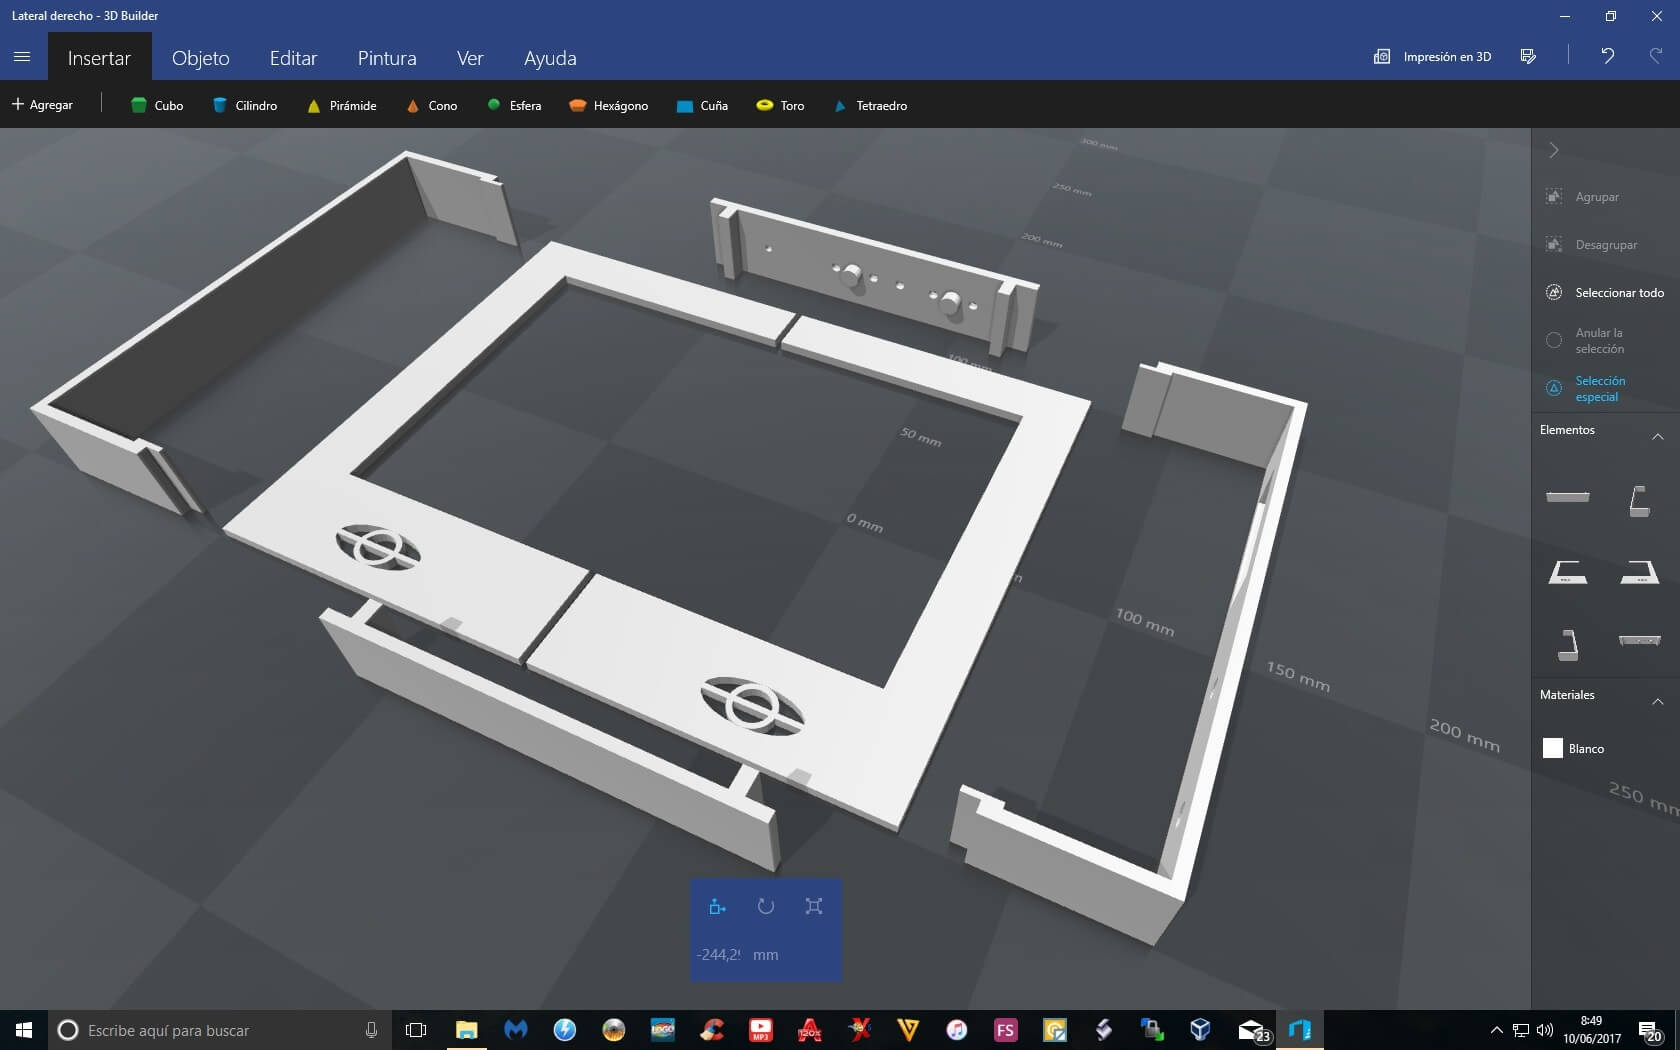Click Seleccionar todo
This screenshot has width=1680, height=1050.
(1618, 292)
